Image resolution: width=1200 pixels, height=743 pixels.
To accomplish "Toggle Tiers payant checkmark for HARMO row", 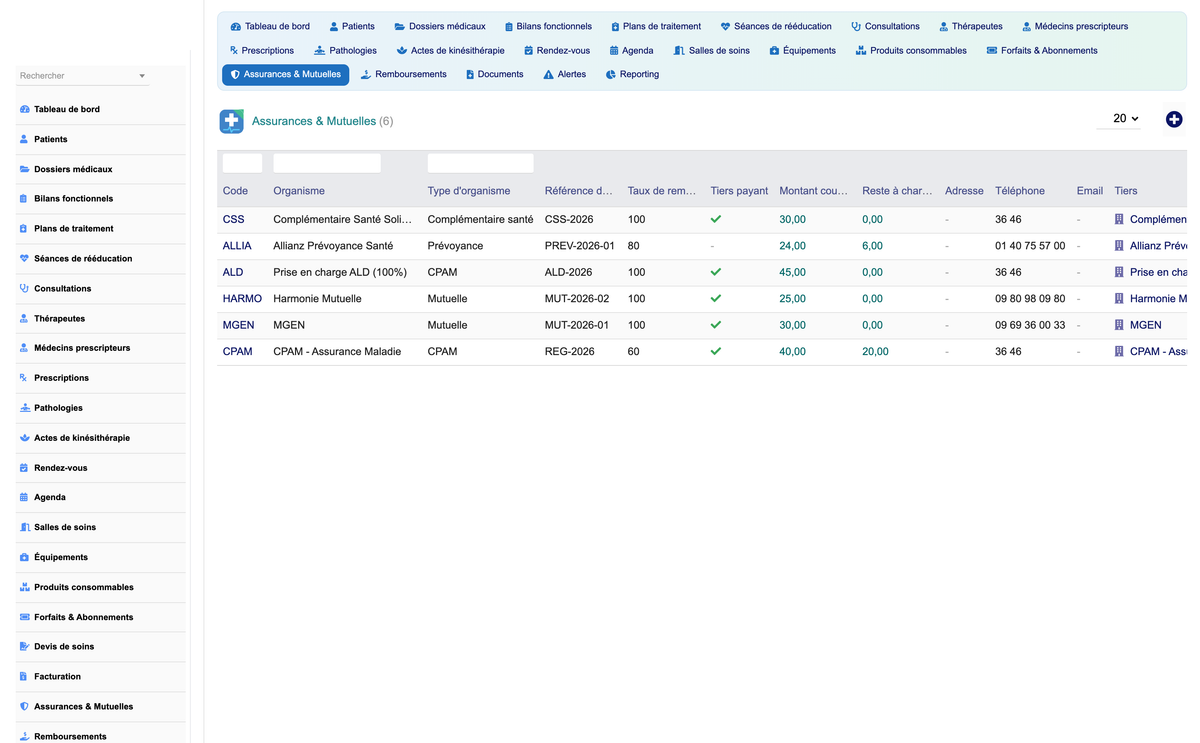I will point(715,298).
